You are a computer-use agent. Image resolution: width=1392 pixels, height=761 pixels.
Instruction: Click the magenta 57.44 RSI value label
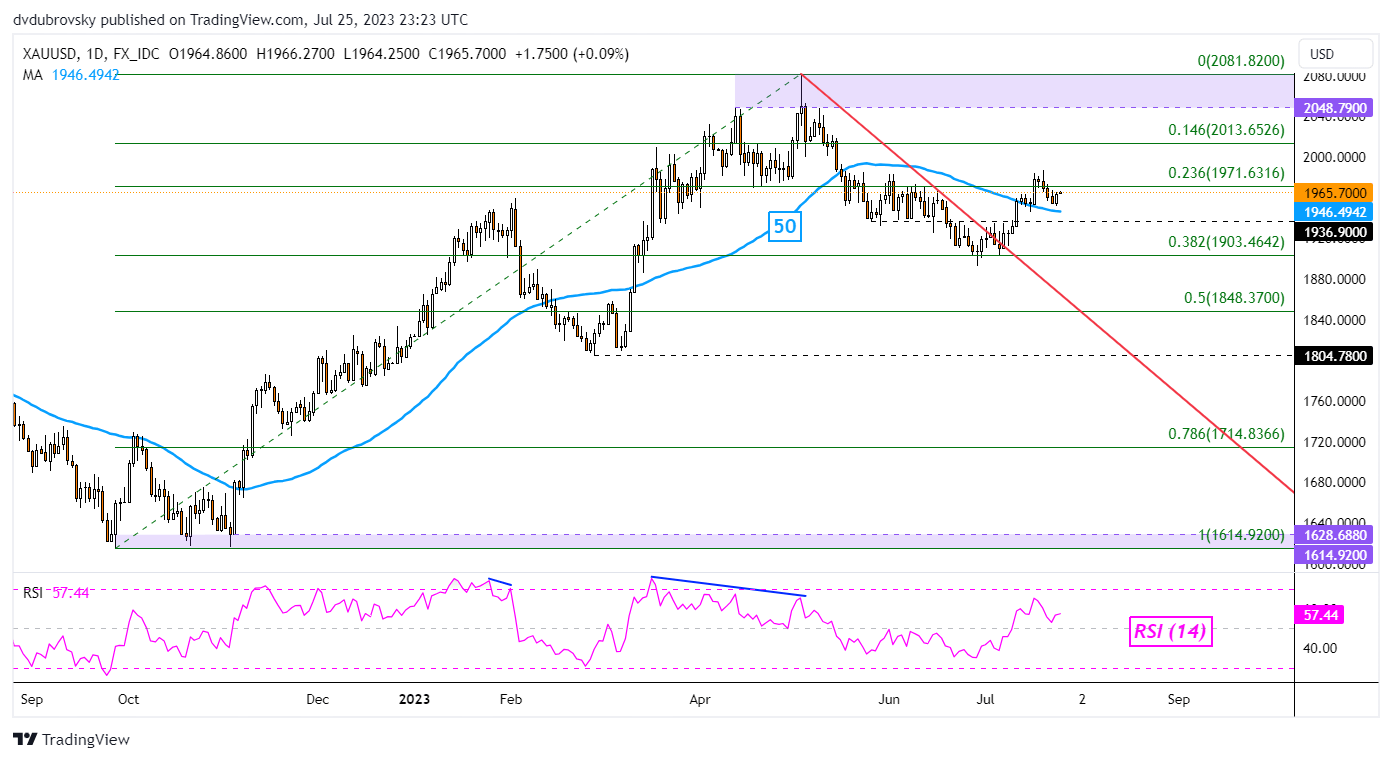[1322, 615]
